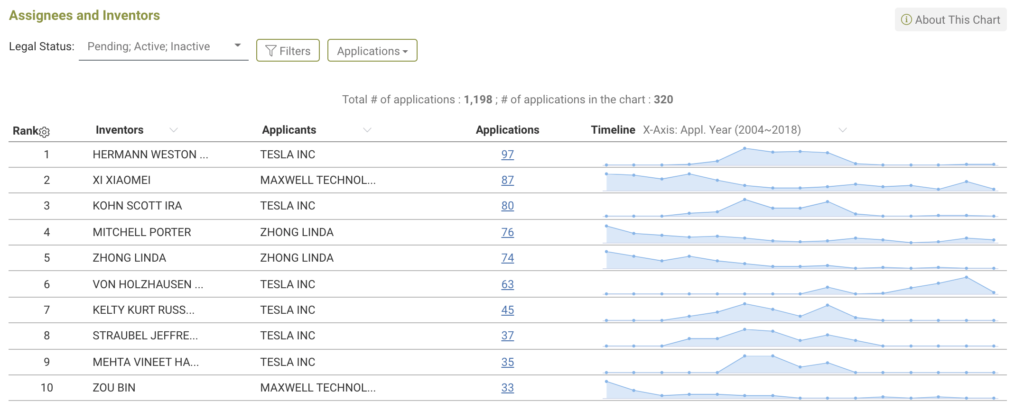Expand the Applicants column chevron
Image resolution: width=1024 pixels, height=419 pixels.
367,130
